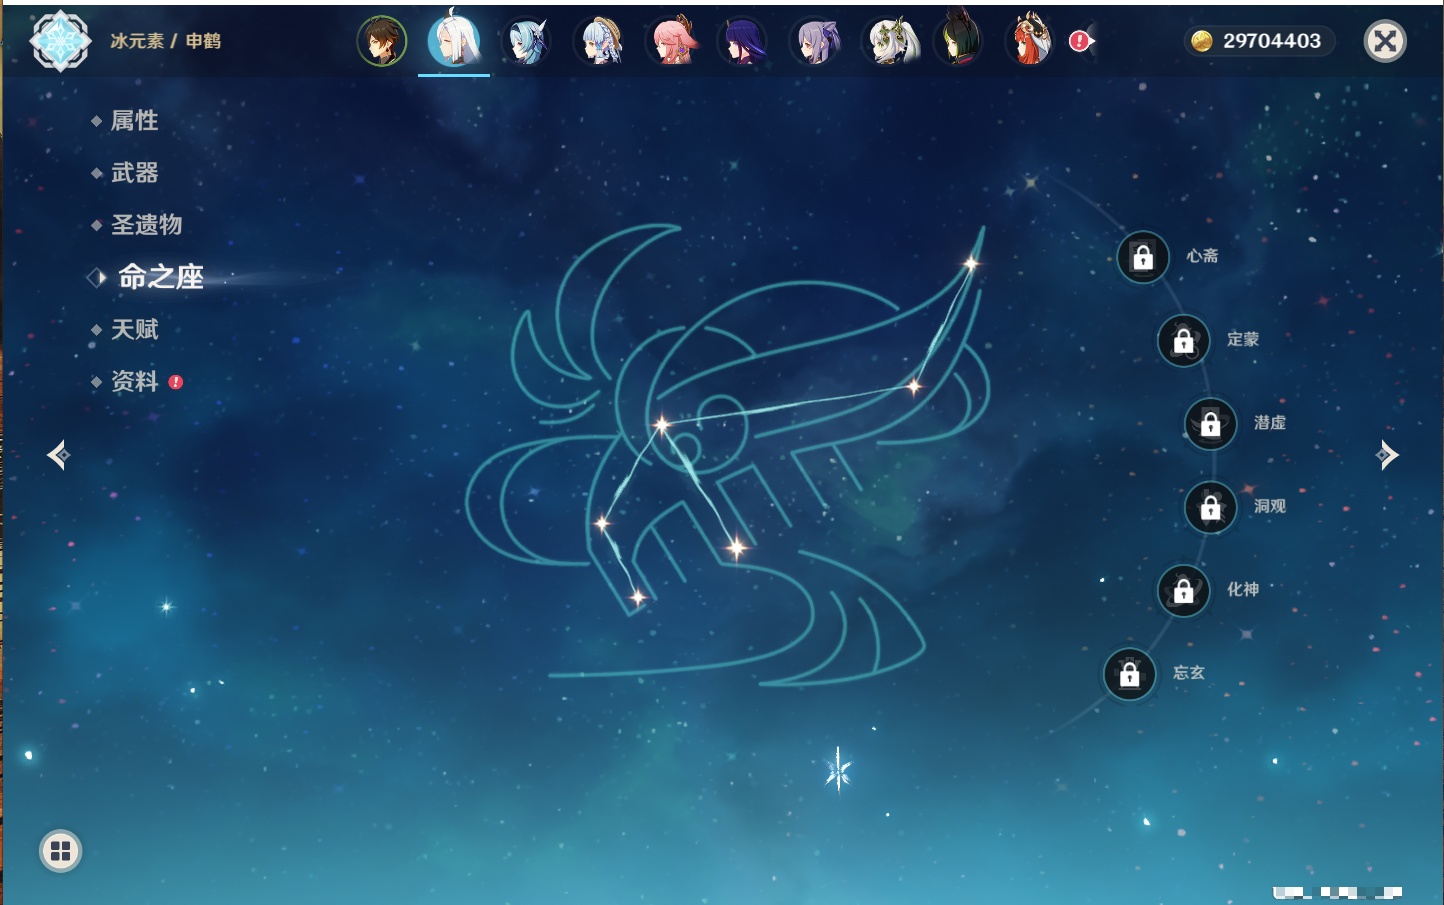The height and width of the screenshot is (905, 1444).
Task: Go to previous character with left arrow
Action: pyautogui.click(x=58, y=455)
